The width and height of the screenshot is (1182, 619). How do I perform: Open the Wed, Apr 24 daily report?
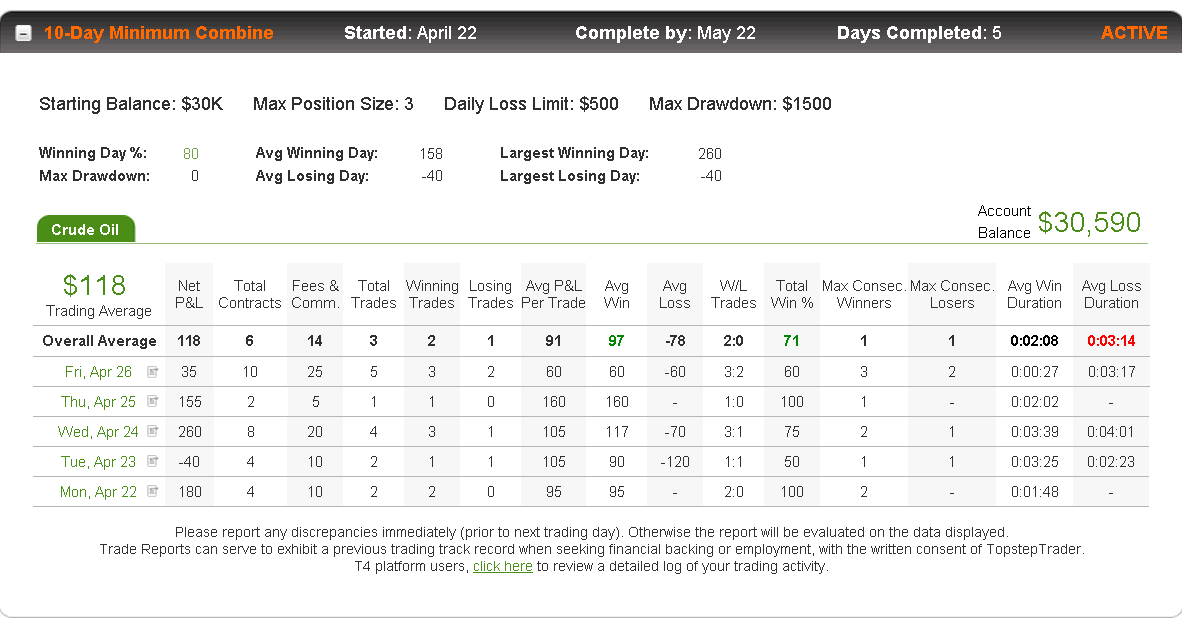pos(98,432)
